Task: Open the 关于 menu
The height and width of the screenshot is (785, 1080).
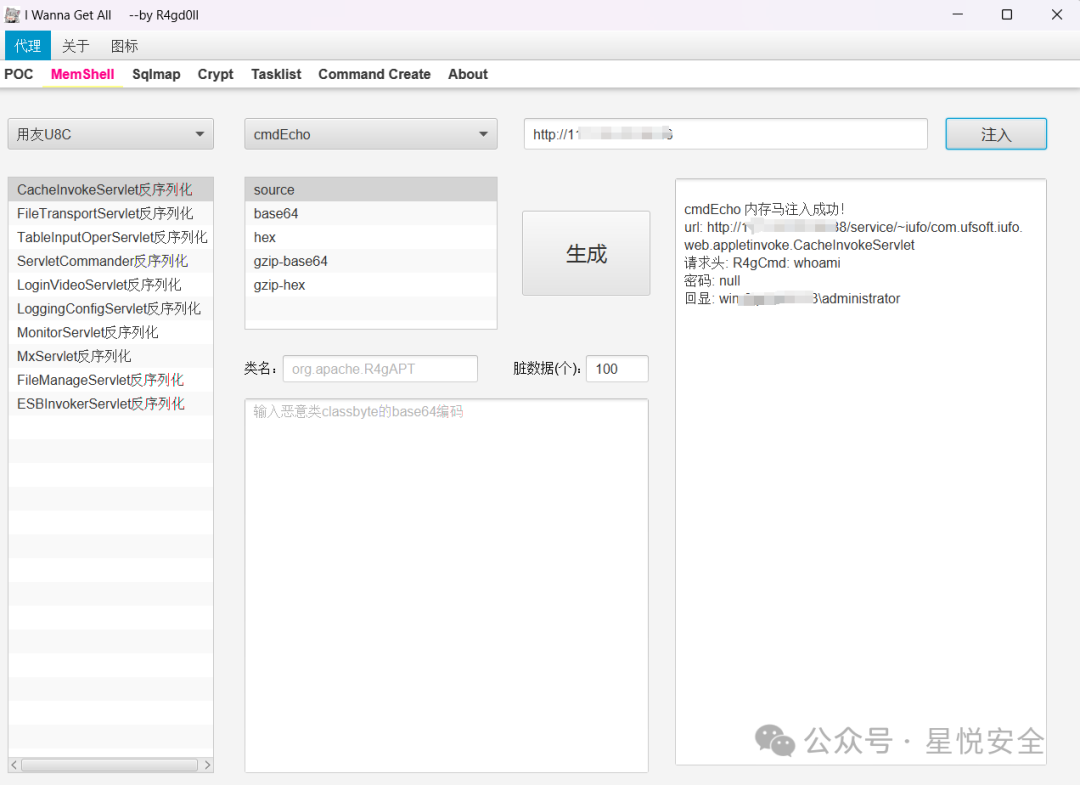Action: tap(76, 45)
